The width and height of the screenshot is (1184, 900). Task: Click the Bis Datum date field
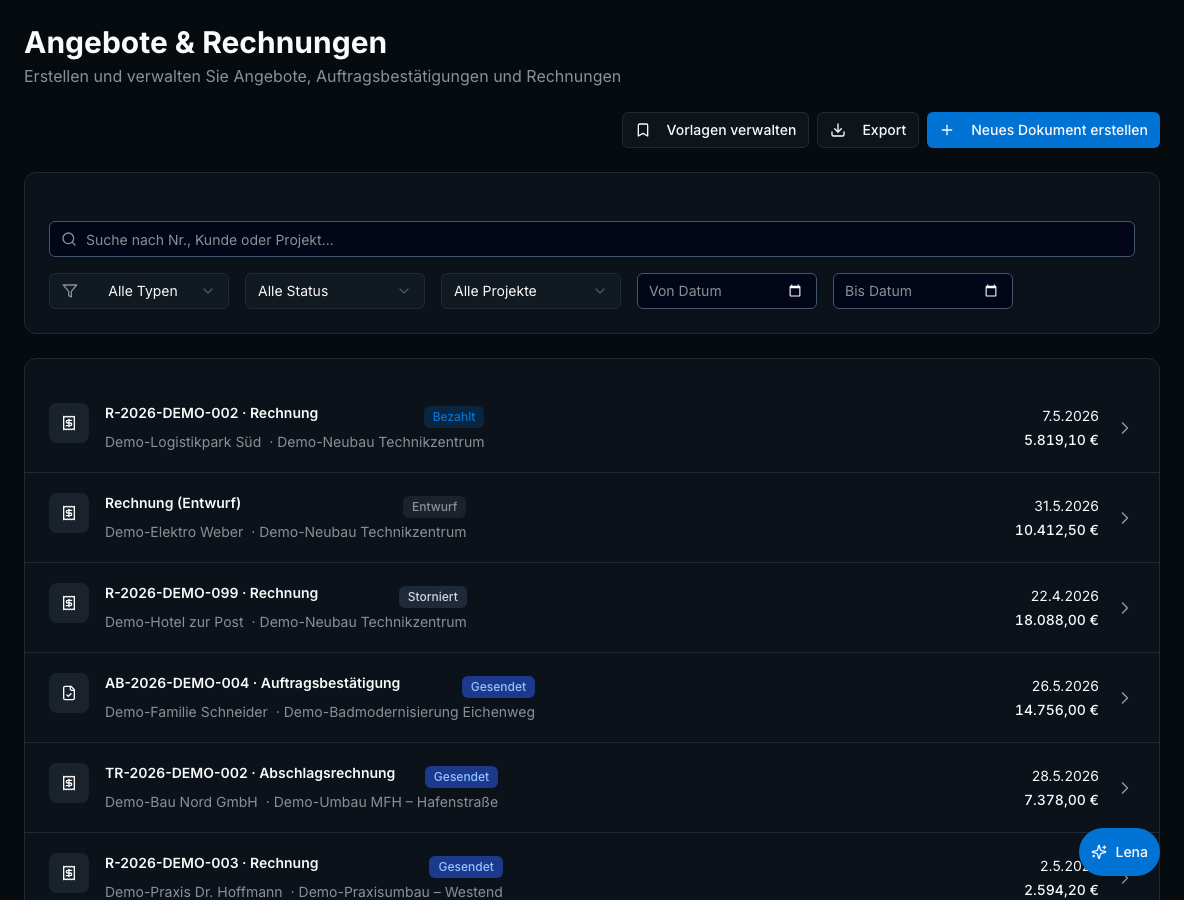[x=922, y=291]
